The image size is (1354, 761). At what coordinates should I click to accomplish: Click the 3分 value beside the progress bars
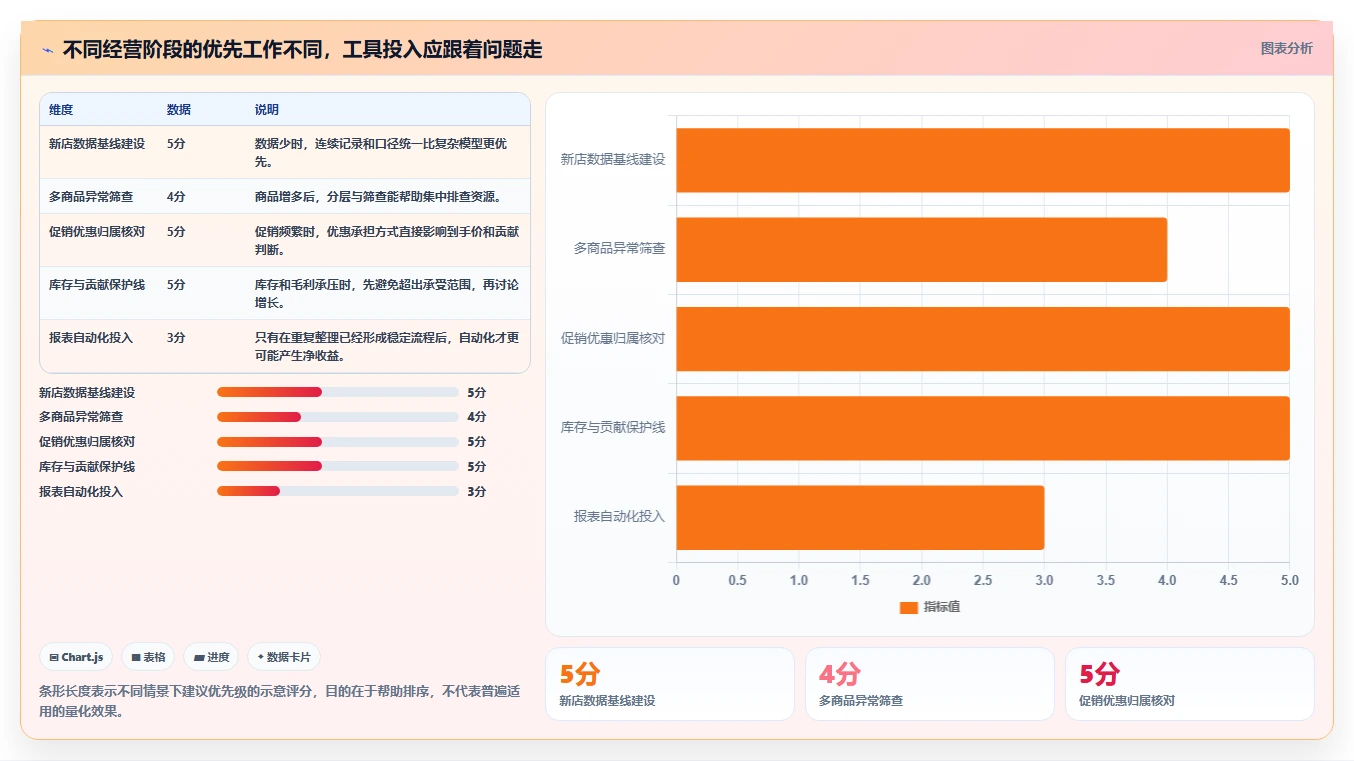pyautogui.click(x=477, y=492)
